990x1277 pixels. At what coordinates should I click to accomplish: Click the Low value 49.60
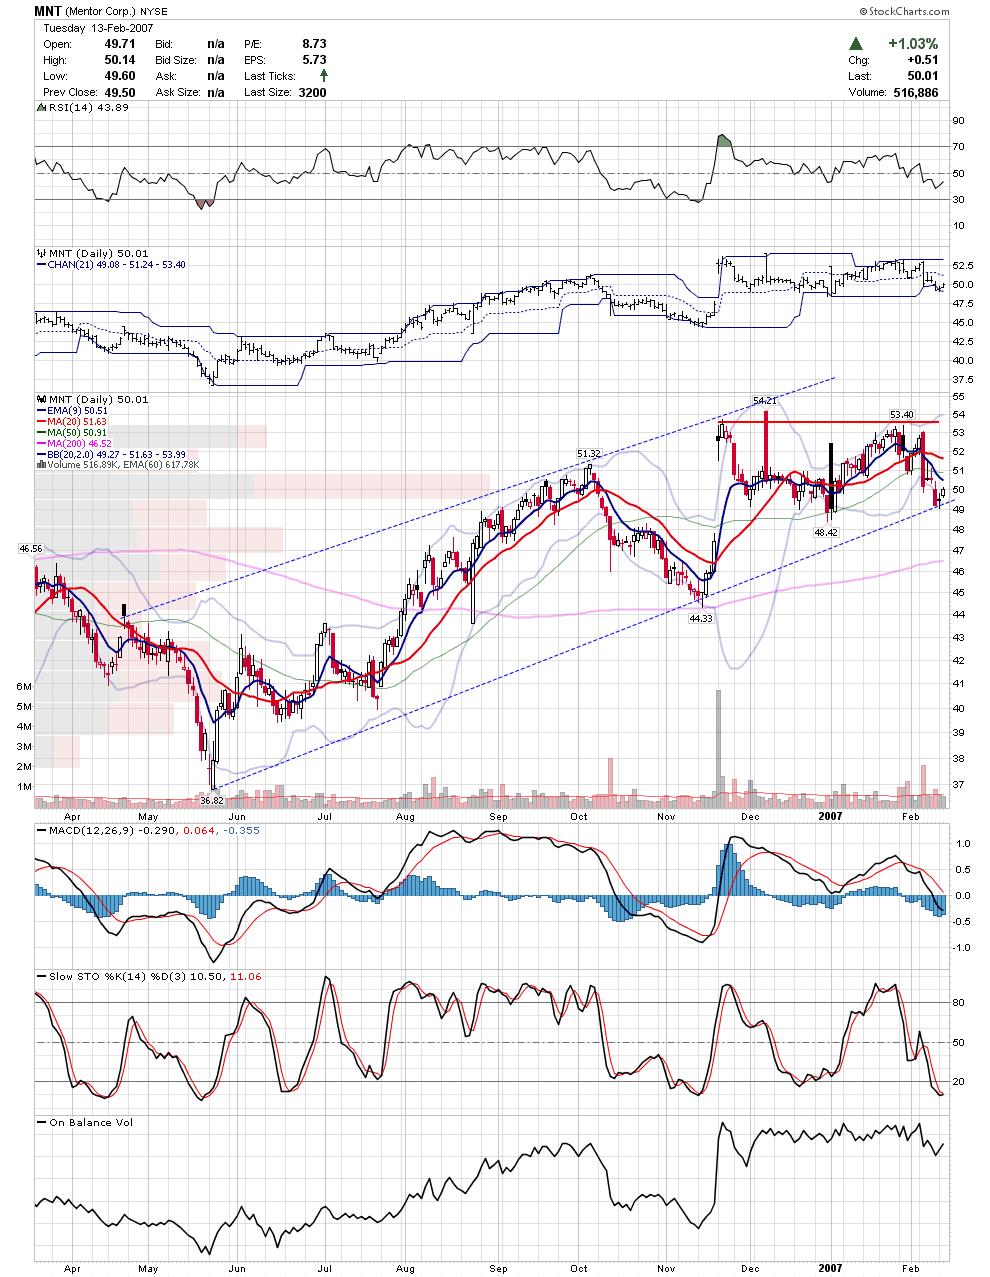point(118,76)
